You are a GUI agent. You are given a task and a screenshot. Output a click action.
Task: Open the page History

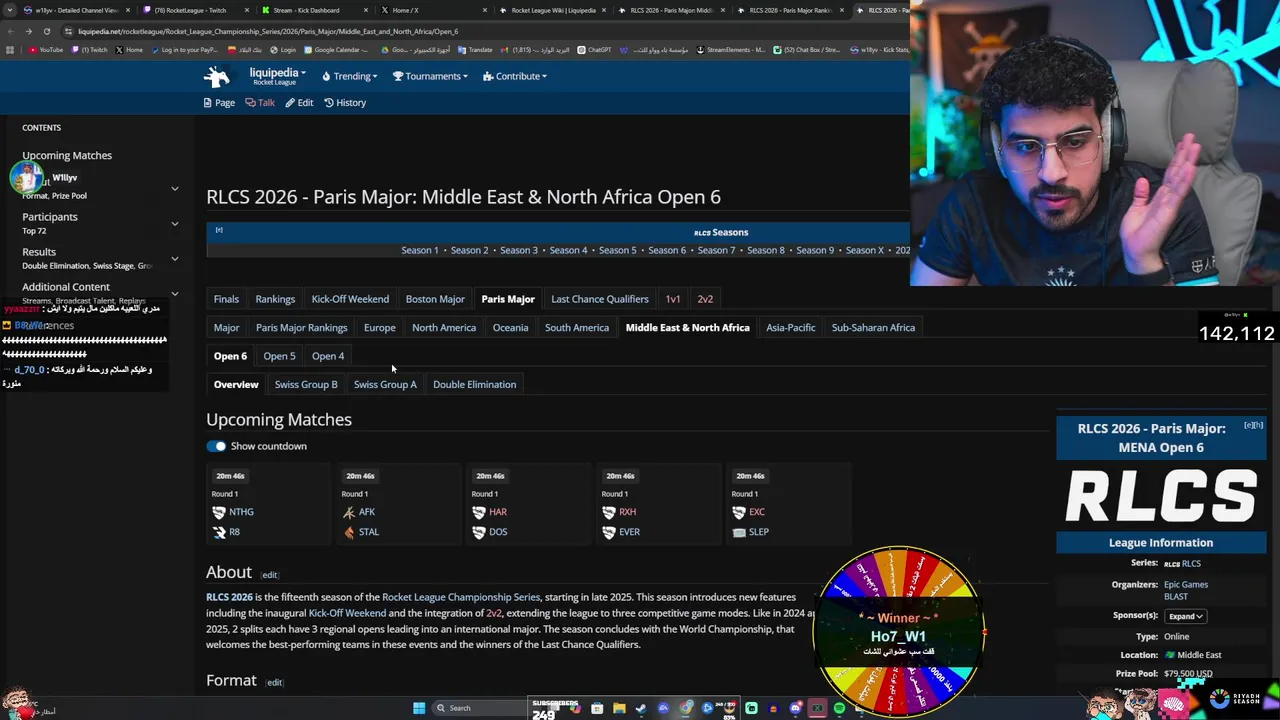[345, 103]
